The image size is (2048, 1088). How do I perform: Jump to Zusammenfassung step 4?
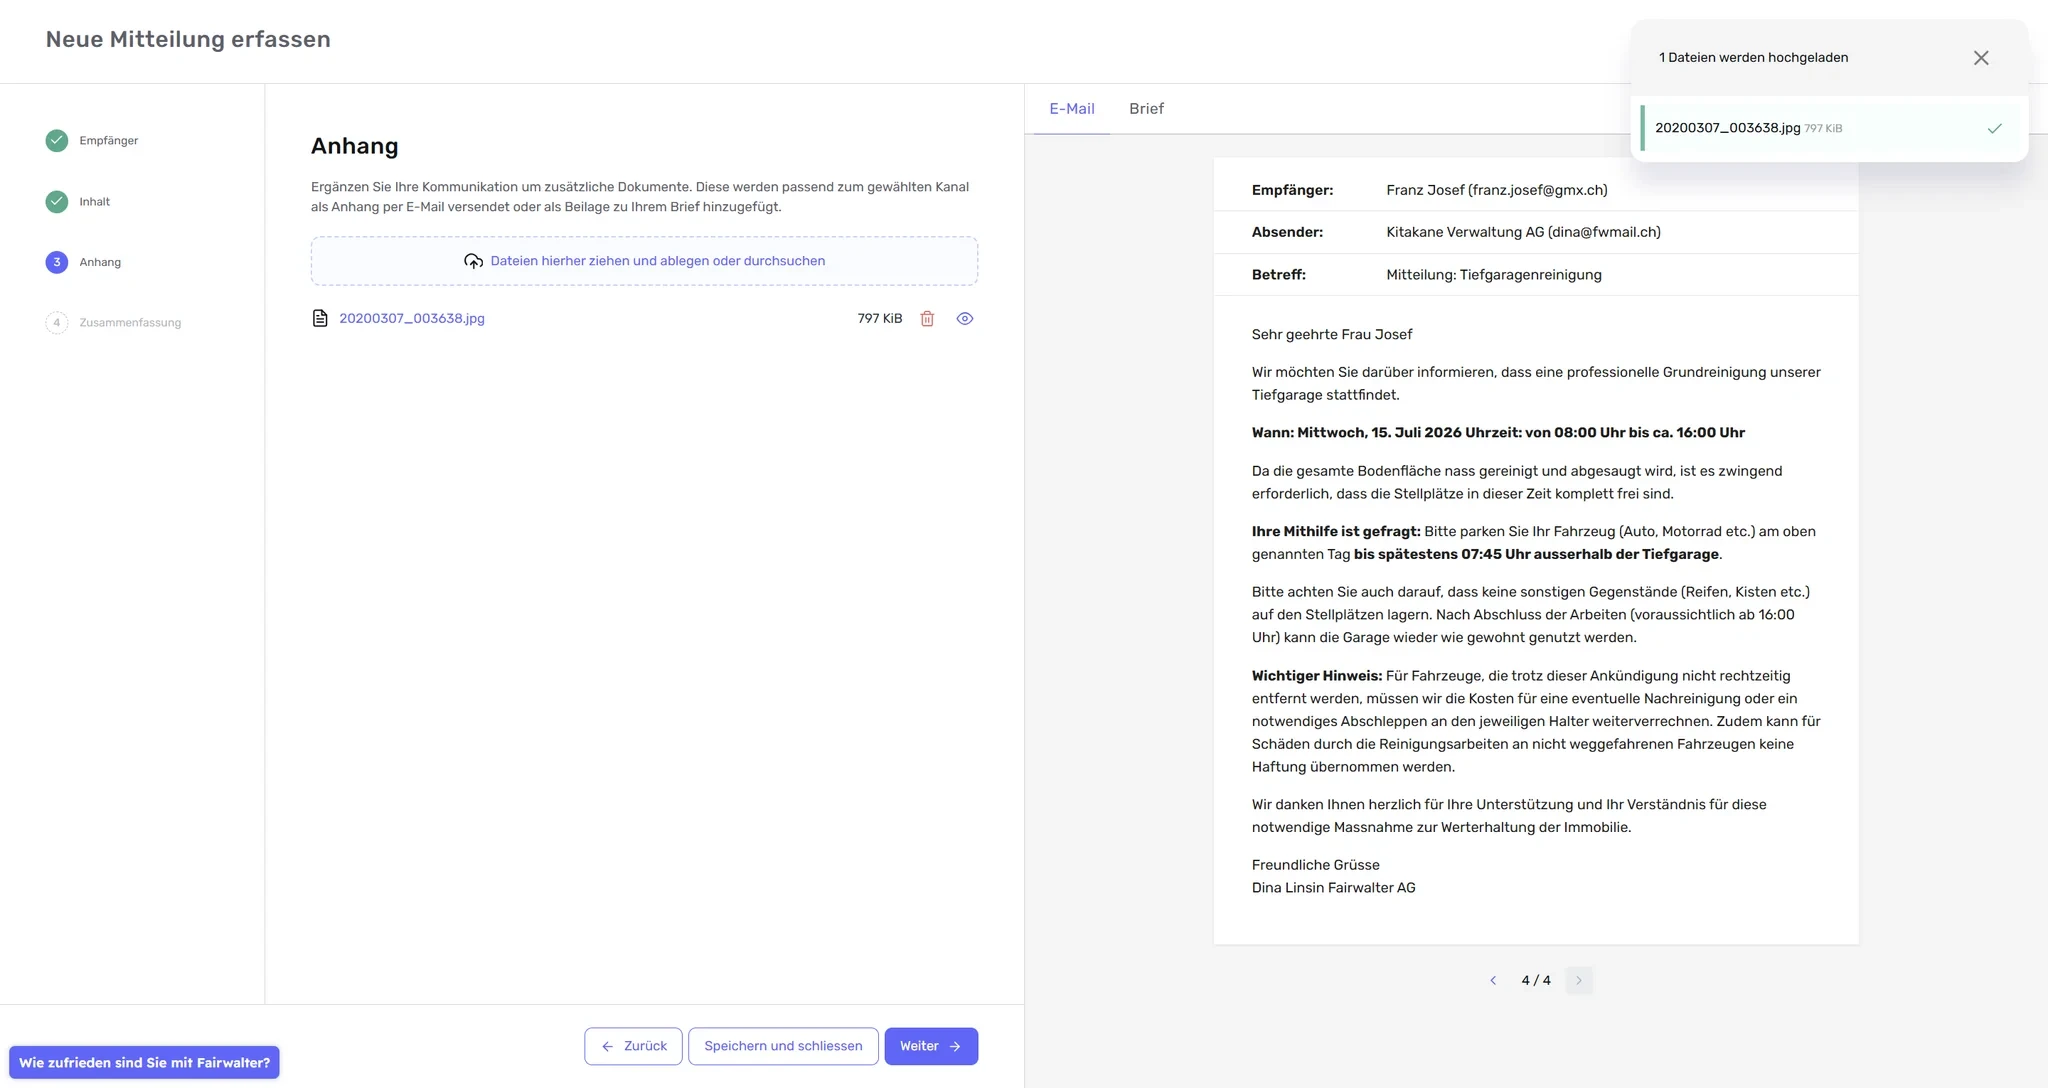113,322
